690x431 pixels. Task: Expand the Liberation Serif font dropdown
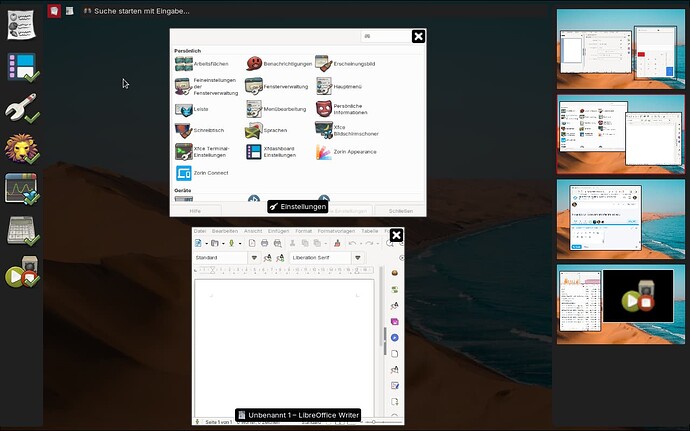[356, 258]
